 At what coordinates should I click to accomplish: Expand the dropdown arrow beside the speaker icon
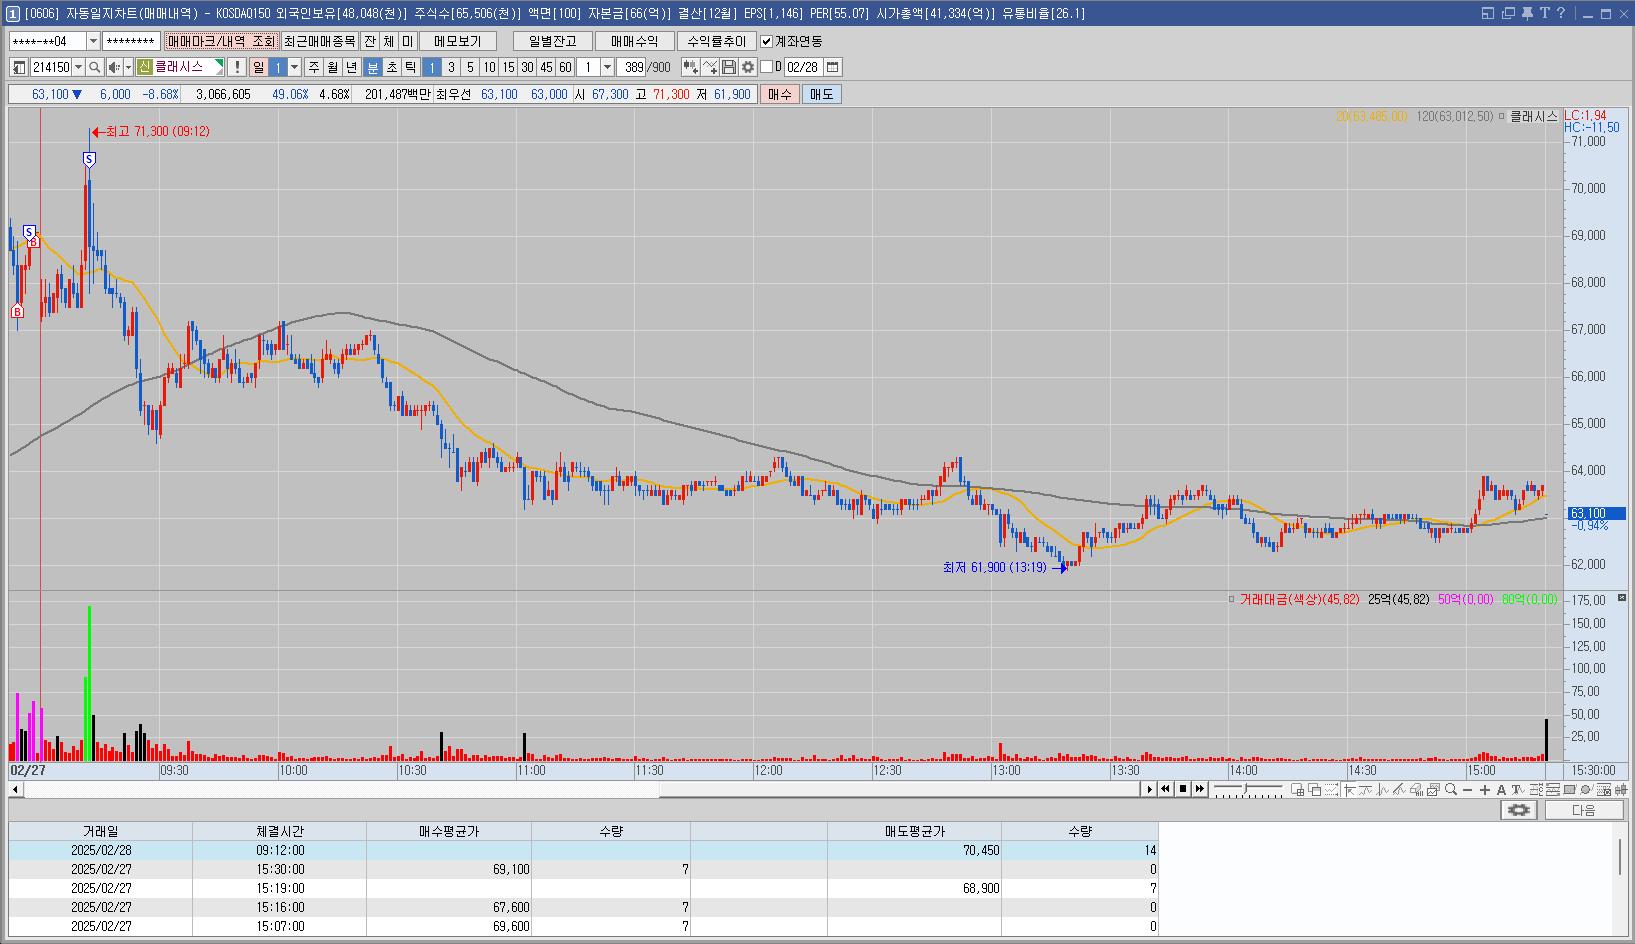[x=127, y=67]
